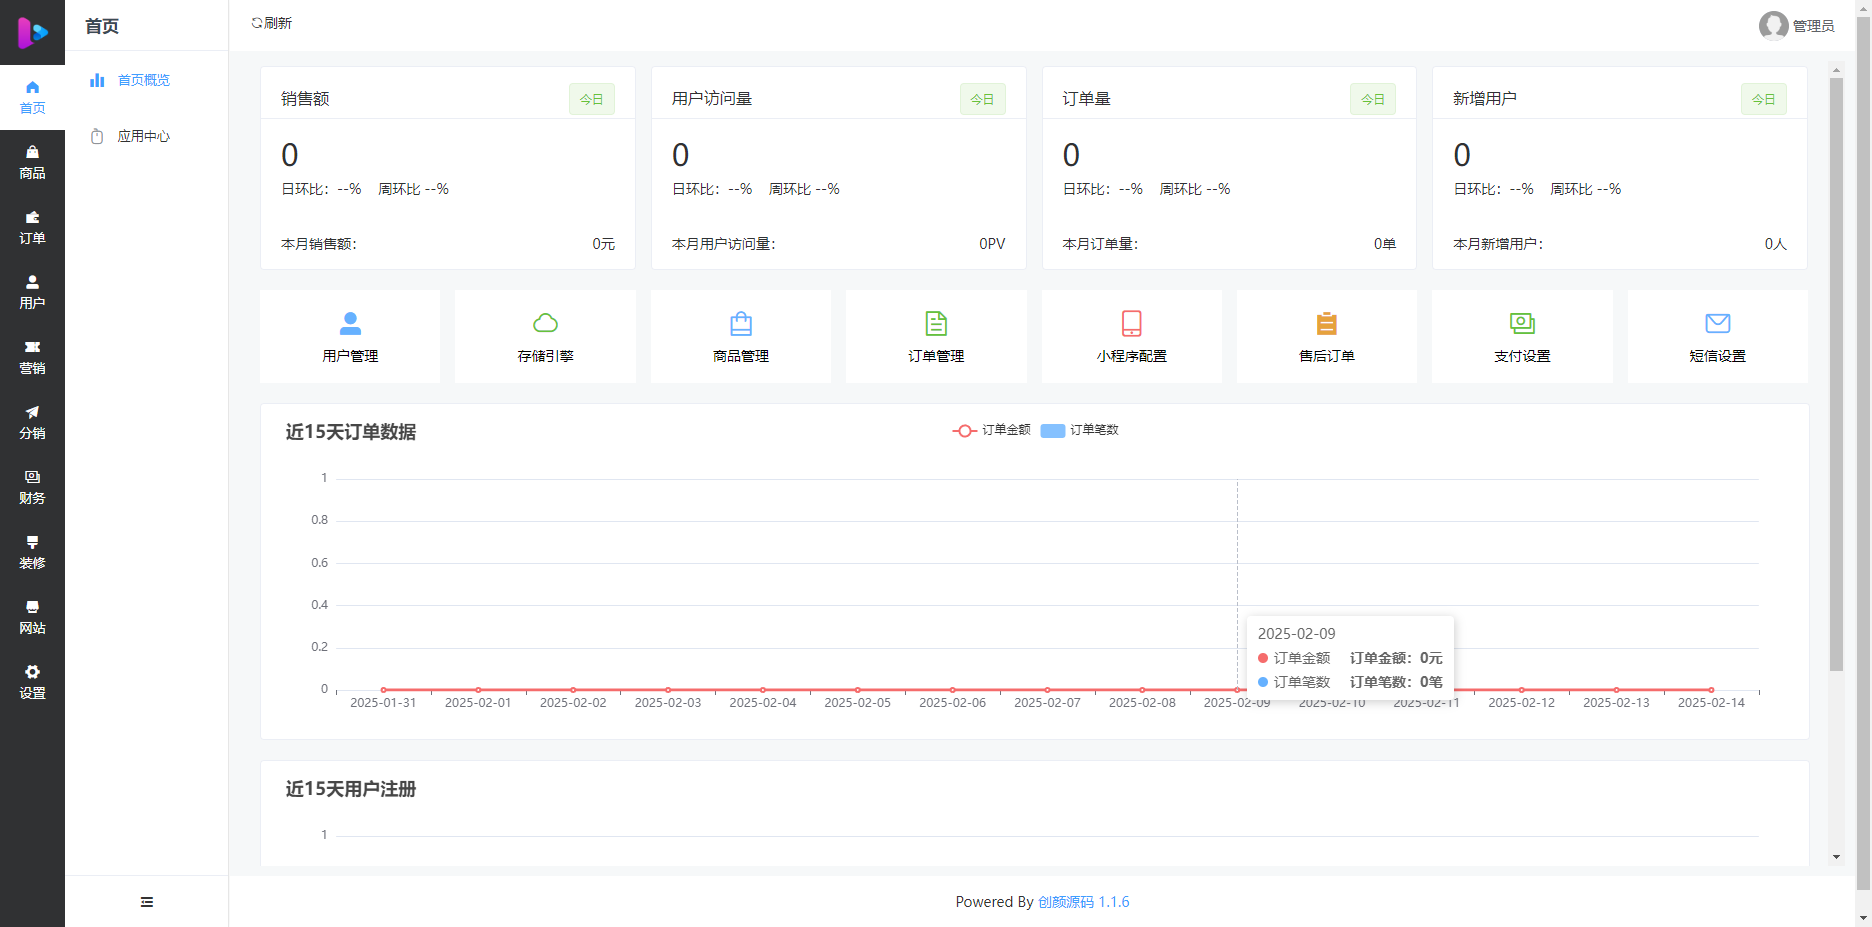Open the 创颜源码 link in footer
Viewport: 1872px width, 927px height.
(1068, 901)
